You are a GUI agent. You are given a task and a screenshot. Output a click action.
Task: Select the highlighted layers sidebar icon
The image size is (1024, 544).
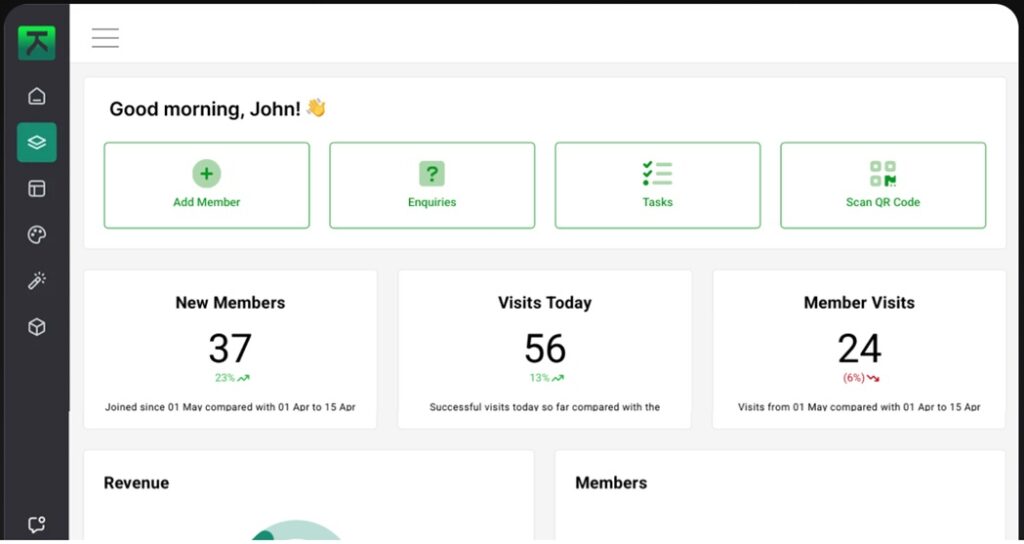37,142
